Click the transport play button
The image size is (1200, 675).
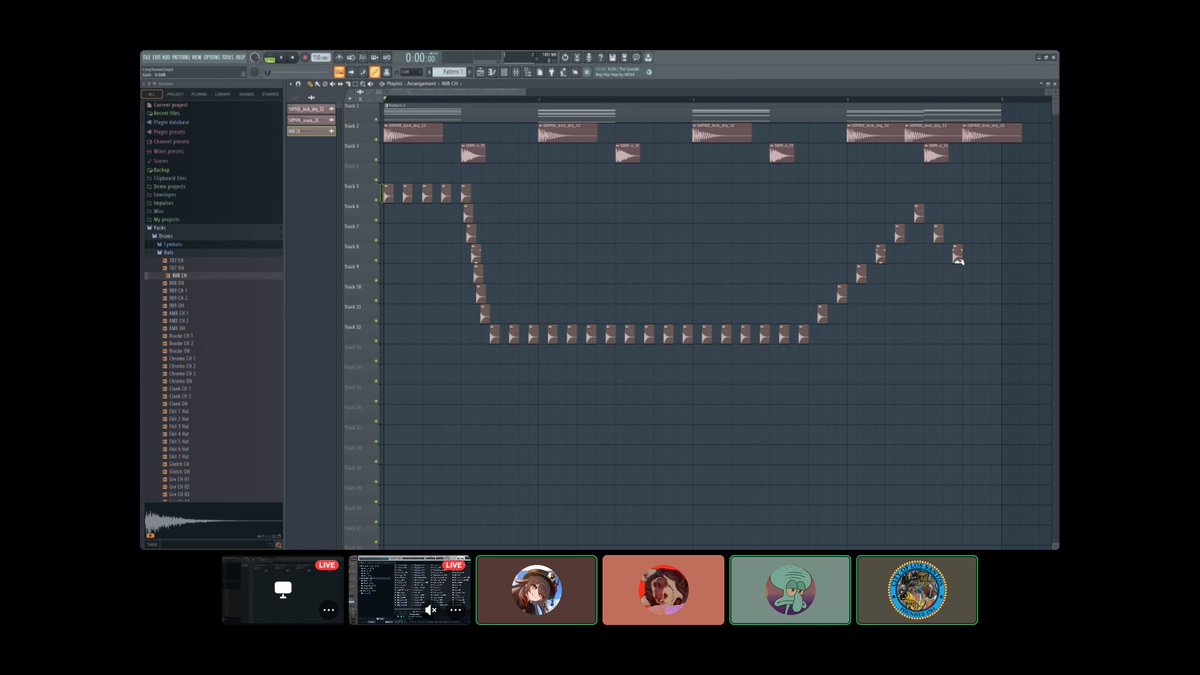(x=281, y=57)
